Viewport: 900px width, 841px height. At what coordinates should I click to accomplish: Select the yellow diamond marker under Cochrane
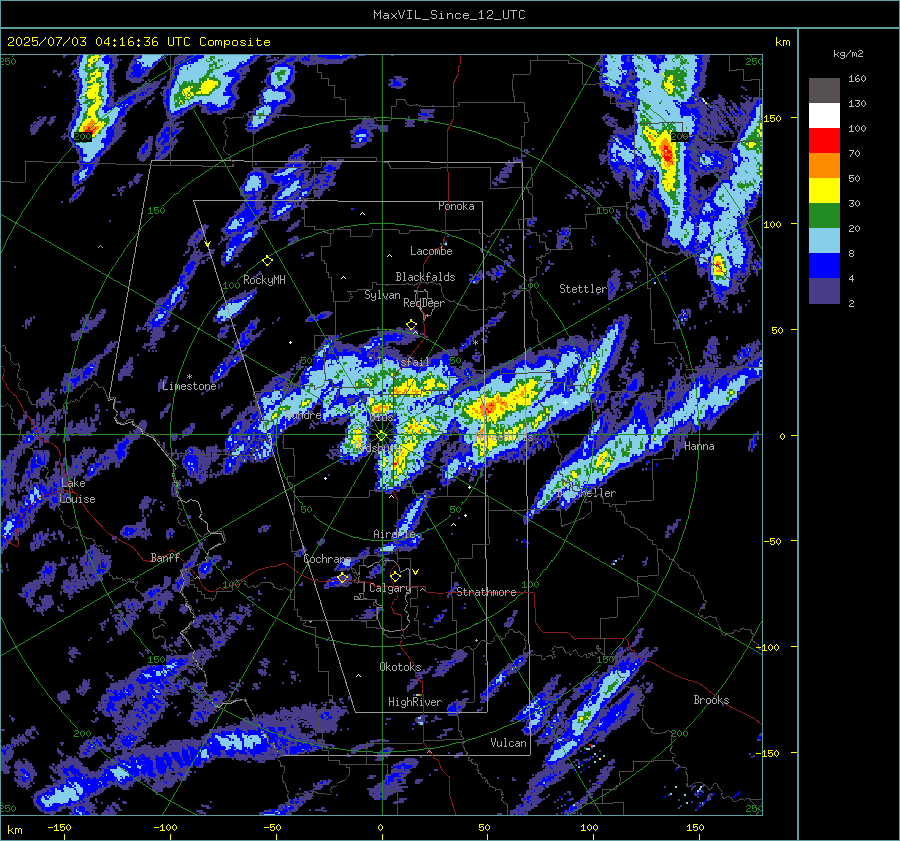pyautogui.click(x=343, y=578)
